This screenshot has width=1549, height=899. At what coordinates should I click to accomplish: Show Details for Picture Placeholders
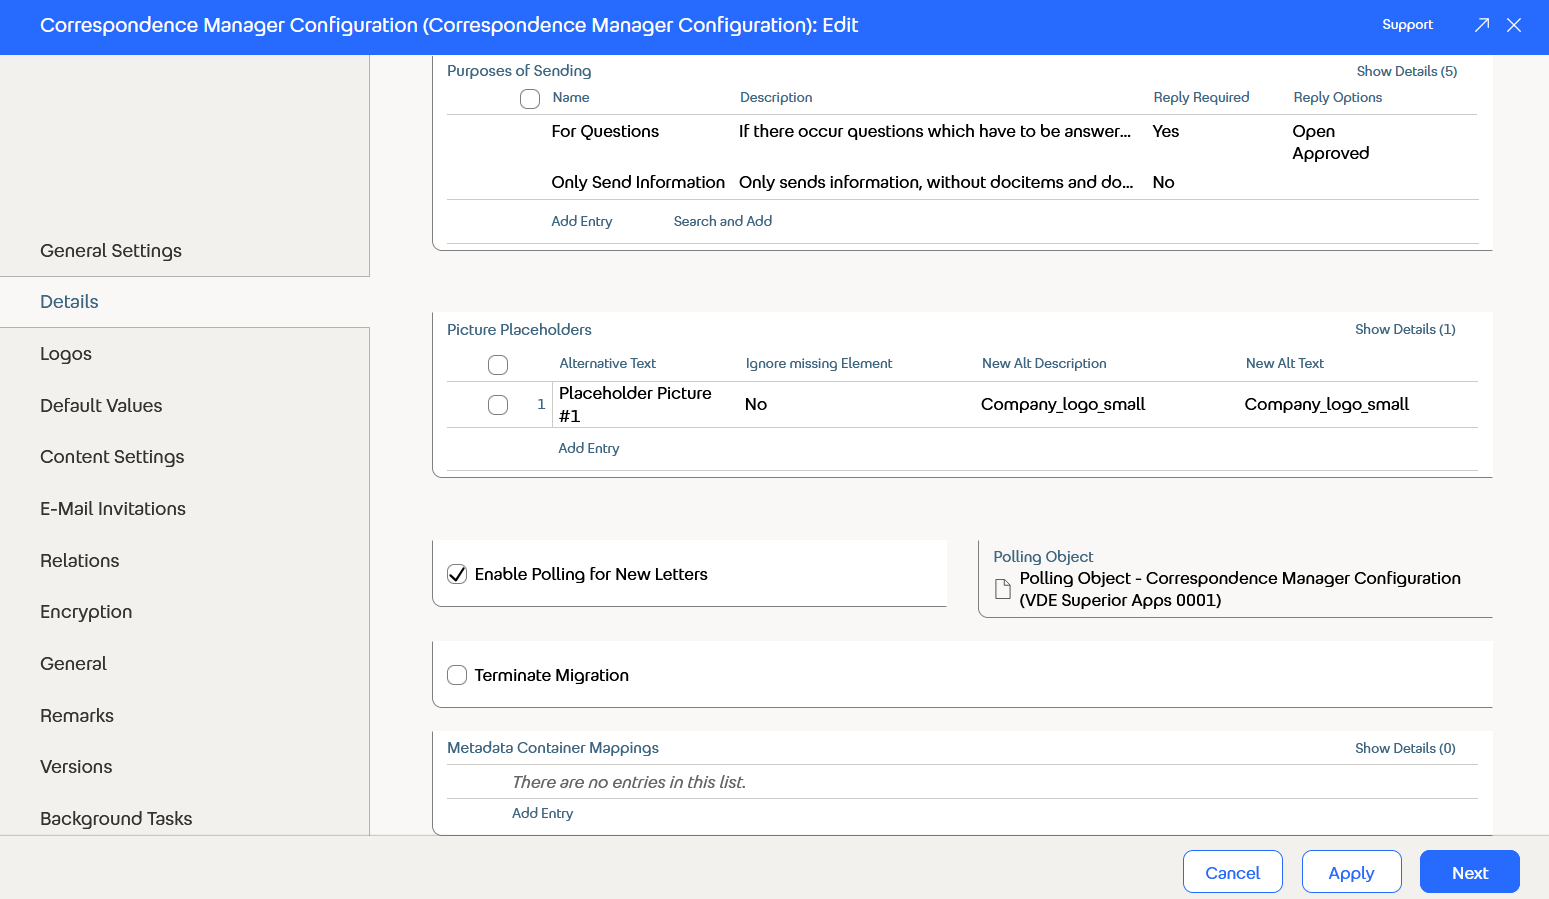(x=1404, y=329)
